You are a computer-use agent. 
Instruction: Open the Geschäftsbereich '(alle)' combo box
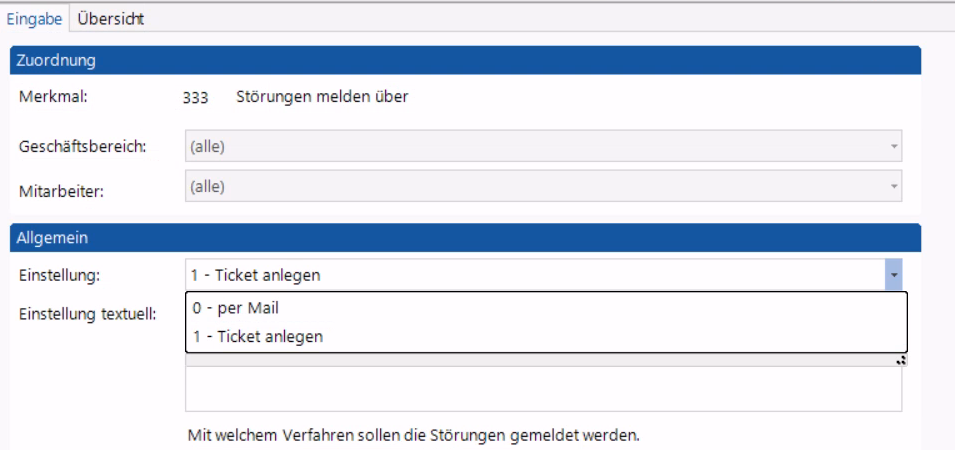543,146
